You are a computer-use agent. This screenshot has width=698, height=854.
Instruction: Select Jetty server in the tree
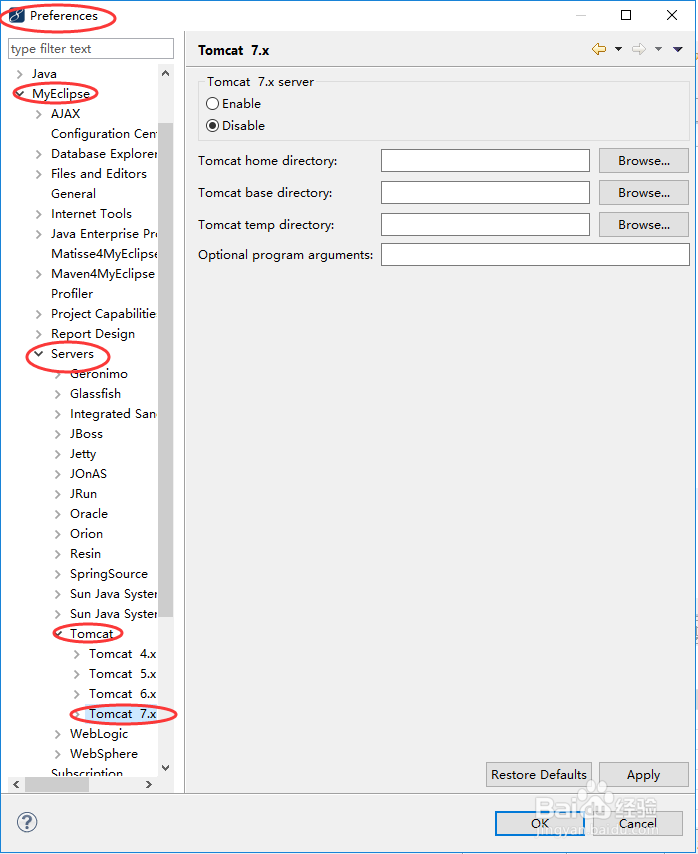[83, 454]
